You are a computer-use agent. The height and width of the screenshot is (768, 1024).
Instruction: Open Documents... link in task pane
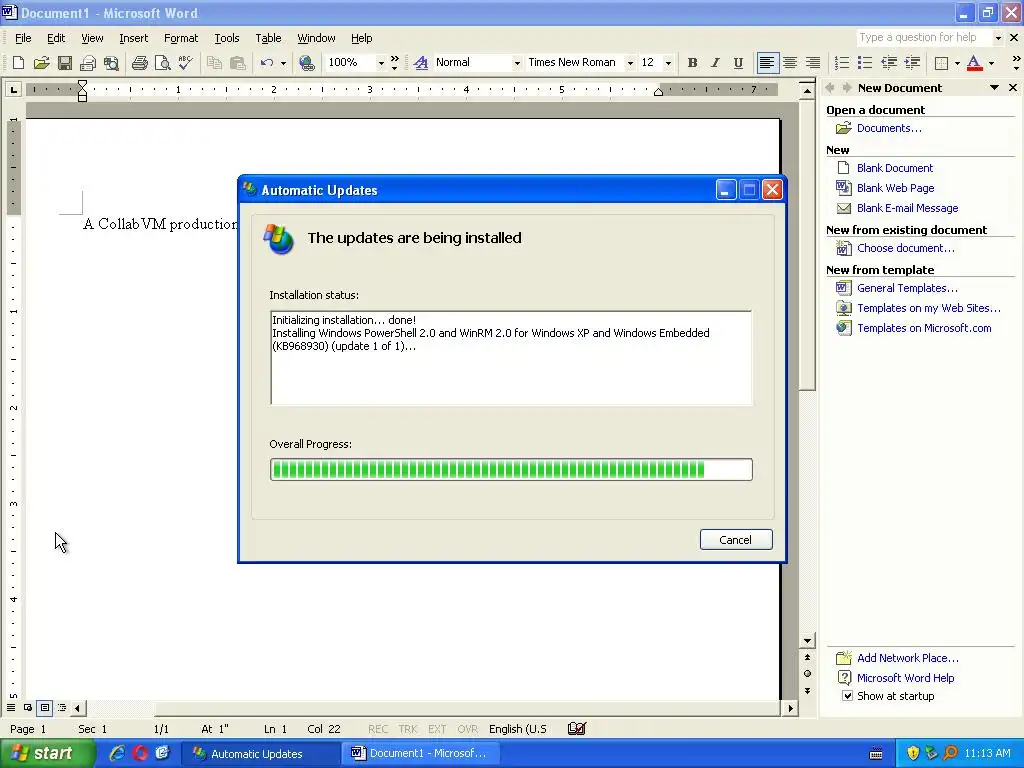[889, 128]
